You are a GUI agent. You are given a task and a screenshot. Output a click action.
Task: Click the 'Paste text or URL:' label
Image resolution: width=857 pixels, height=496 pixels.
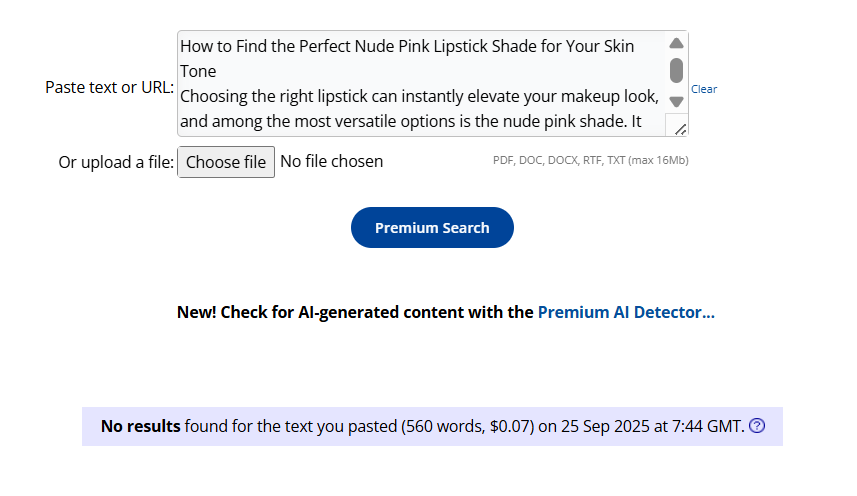point(109,88)
